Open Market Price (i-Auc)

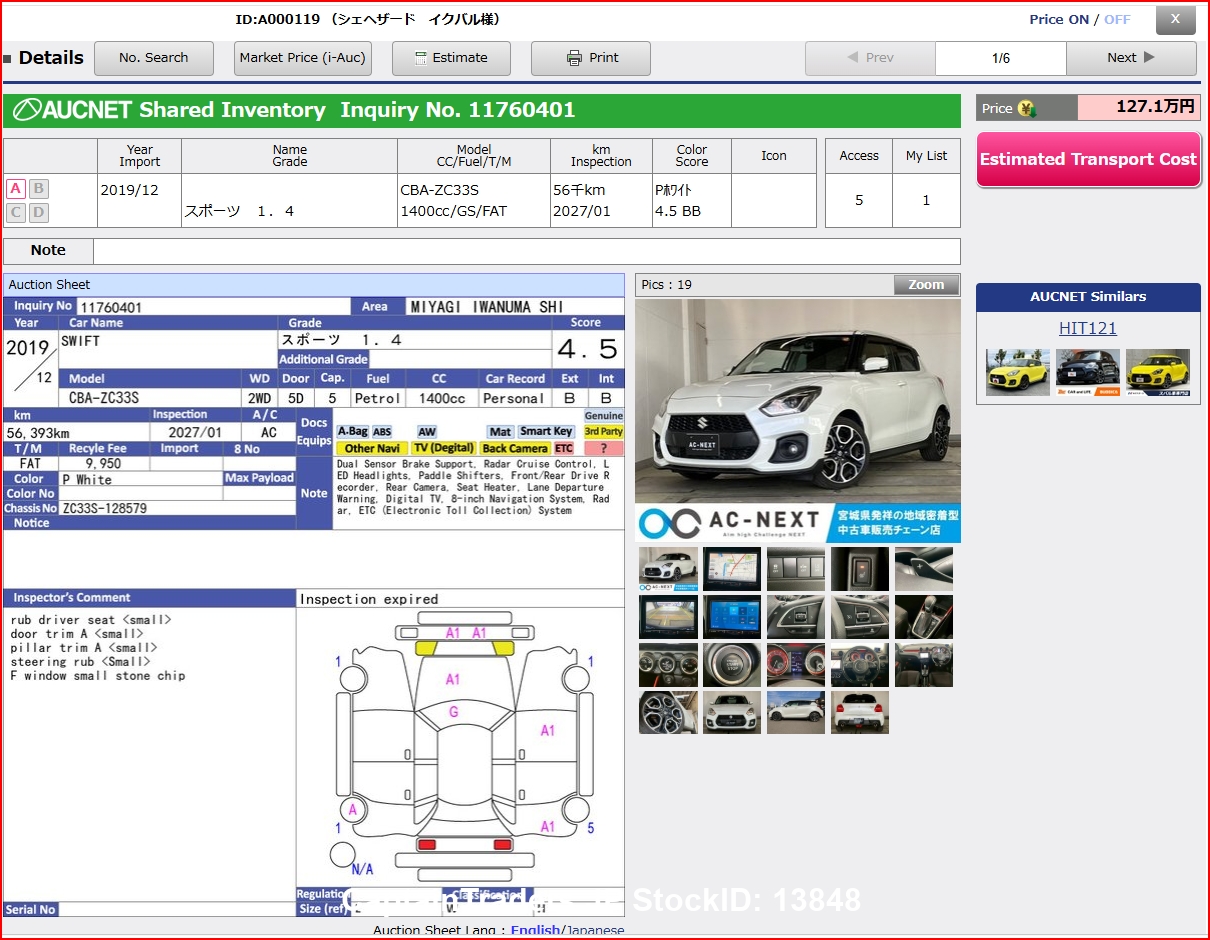tap(303, 58)
